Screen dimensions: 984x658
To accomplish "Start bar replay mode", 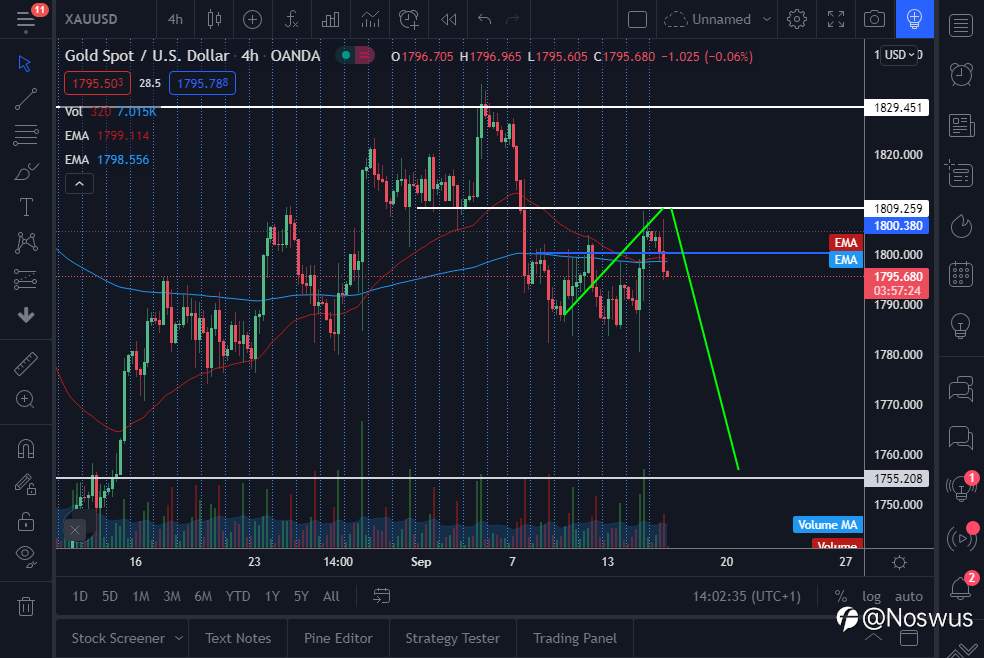I will [448, 19].
